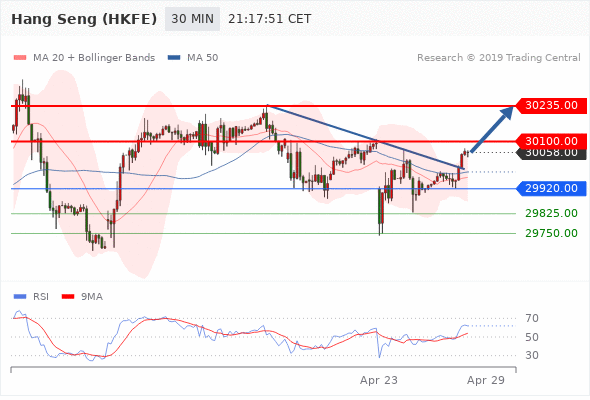Toggle the MA 50 legend label
Viewport: 590px width, 400px height.
(x=202, y=58)
